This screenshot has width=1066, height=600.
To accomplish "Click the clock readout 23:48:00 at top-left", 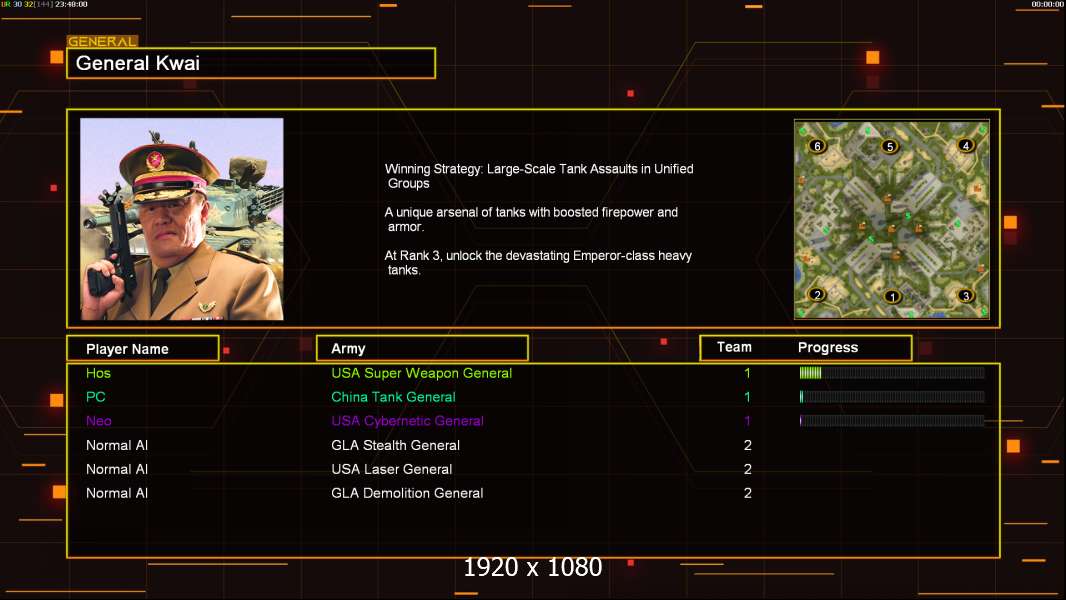I will coord(71,4).
